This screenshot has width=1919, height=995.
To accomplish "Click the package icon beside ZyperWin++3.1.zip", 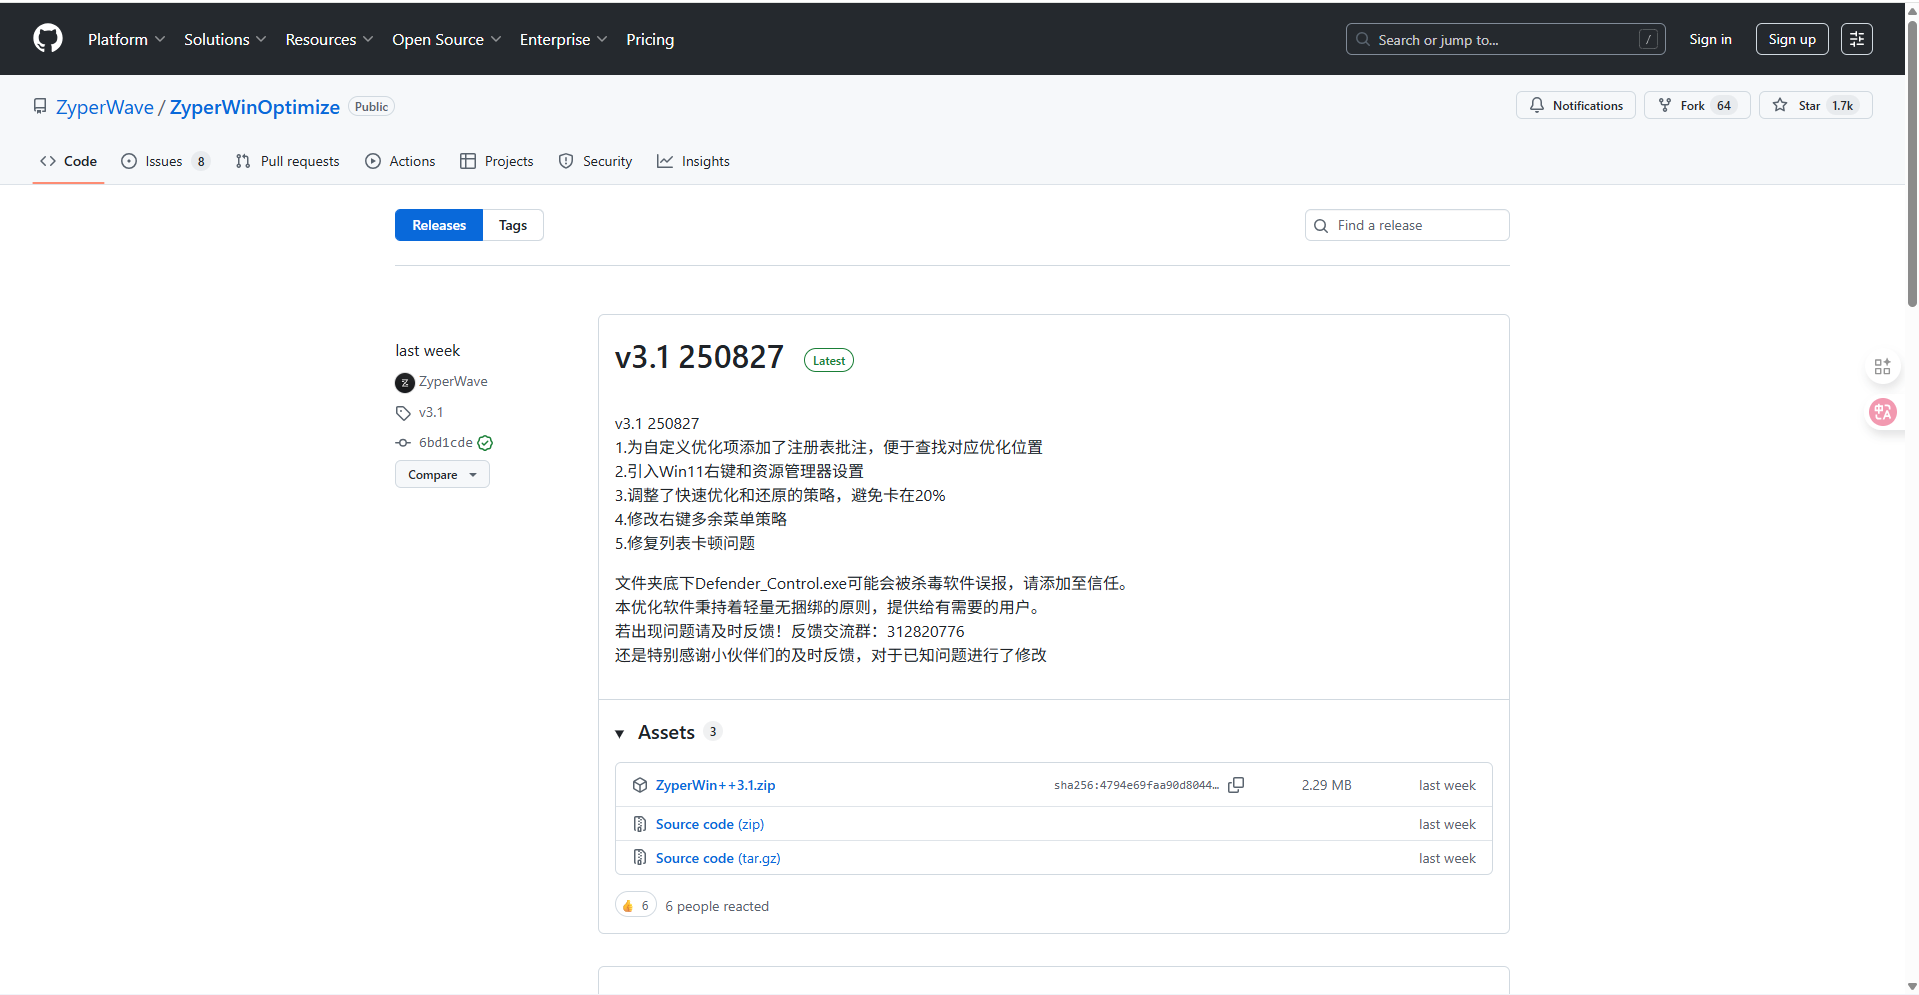I will (640, 785).
